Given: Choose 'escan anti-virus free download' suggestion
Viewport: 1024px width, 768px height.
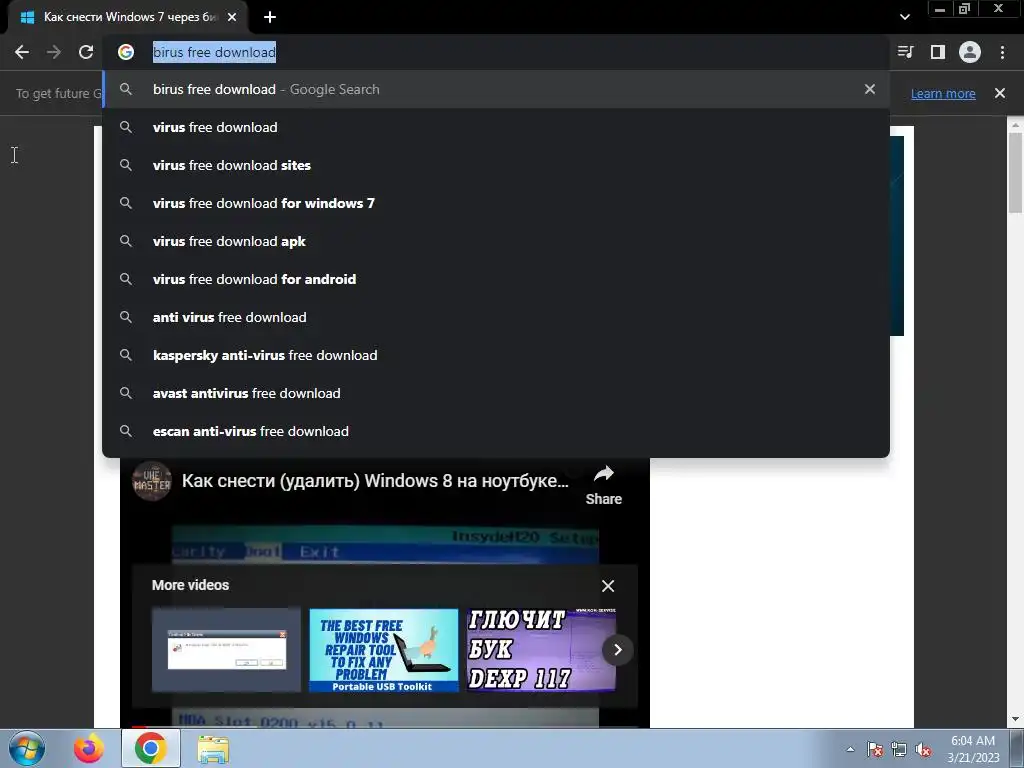Looking at the screenshot, I should [496, 431].
